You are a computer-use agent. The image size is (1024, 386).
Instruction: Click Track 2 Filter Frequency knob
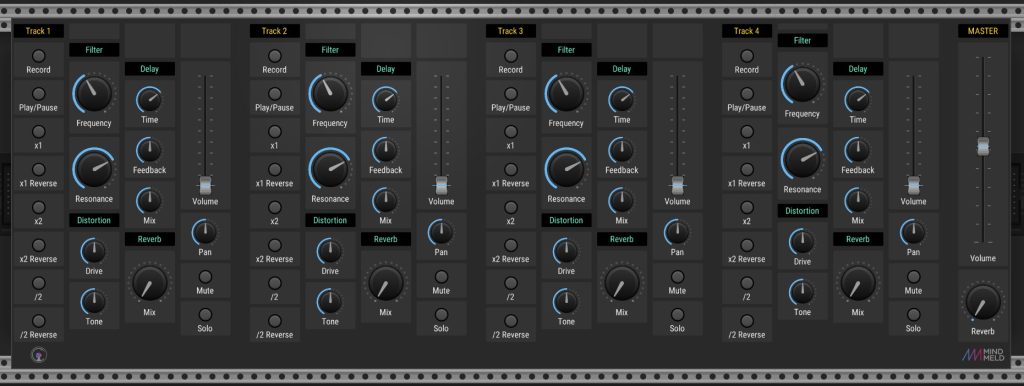pyautogui.click(x=330, y=93)
